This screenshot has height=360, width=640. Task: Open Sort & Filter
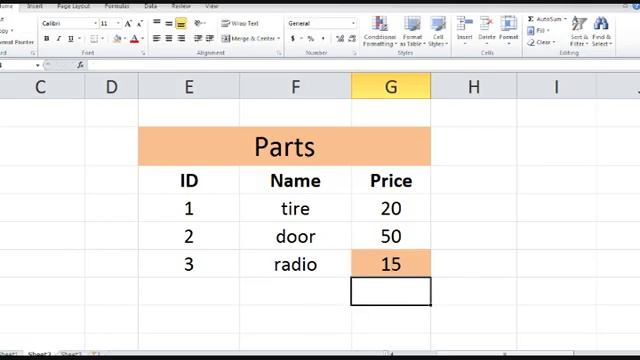pos(579,31)
